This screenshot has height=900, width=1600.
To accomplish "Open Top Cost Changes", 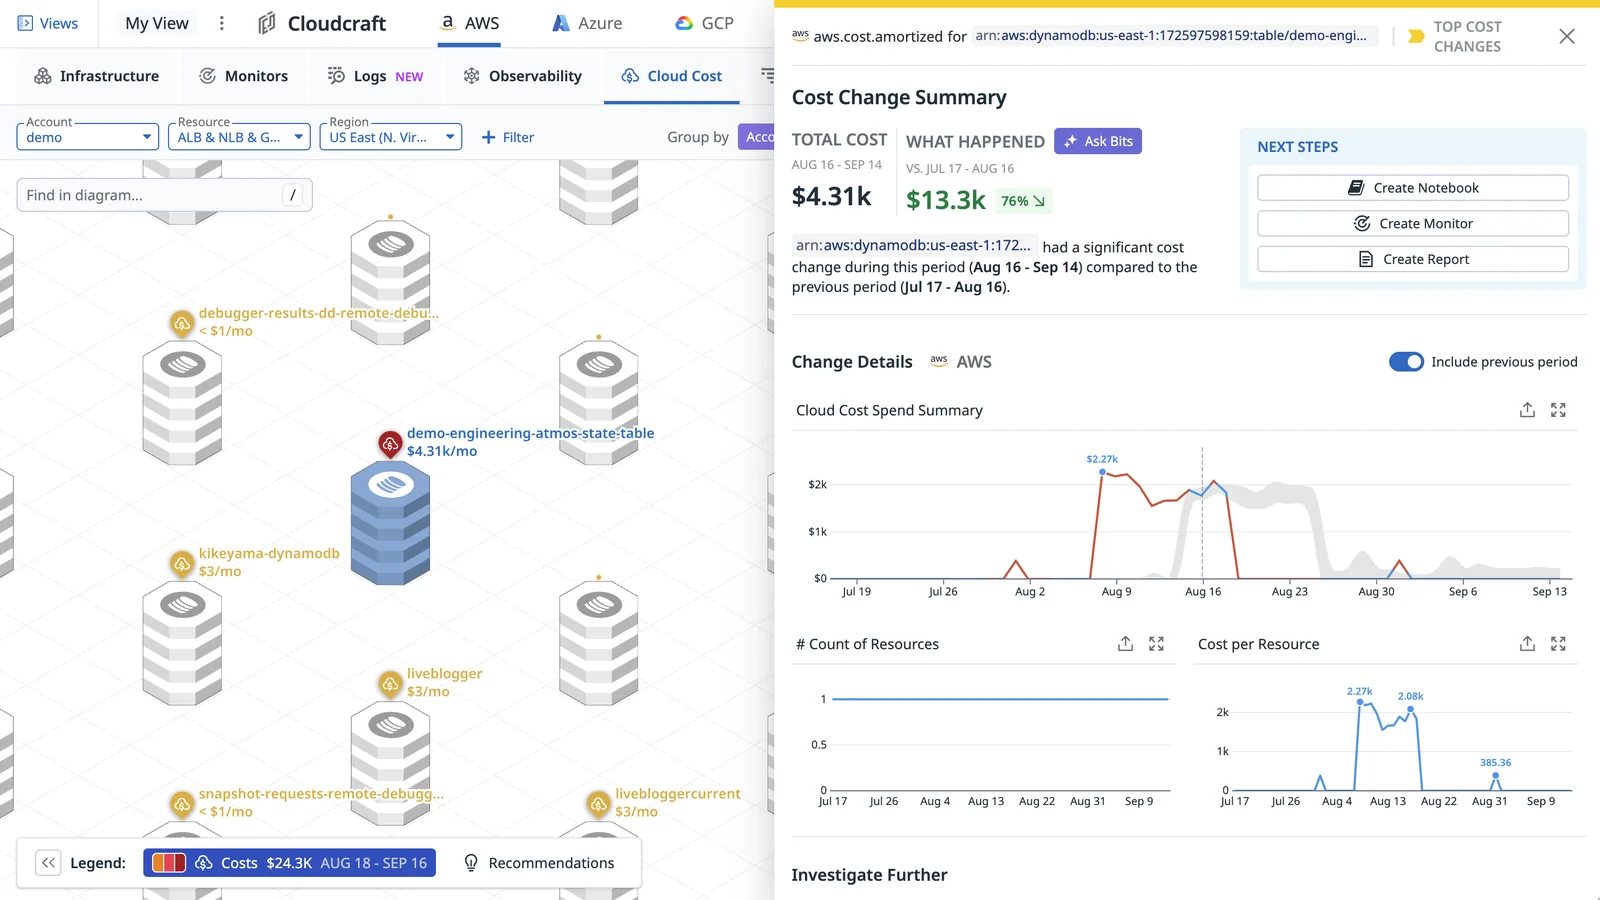I will 1455,36.
